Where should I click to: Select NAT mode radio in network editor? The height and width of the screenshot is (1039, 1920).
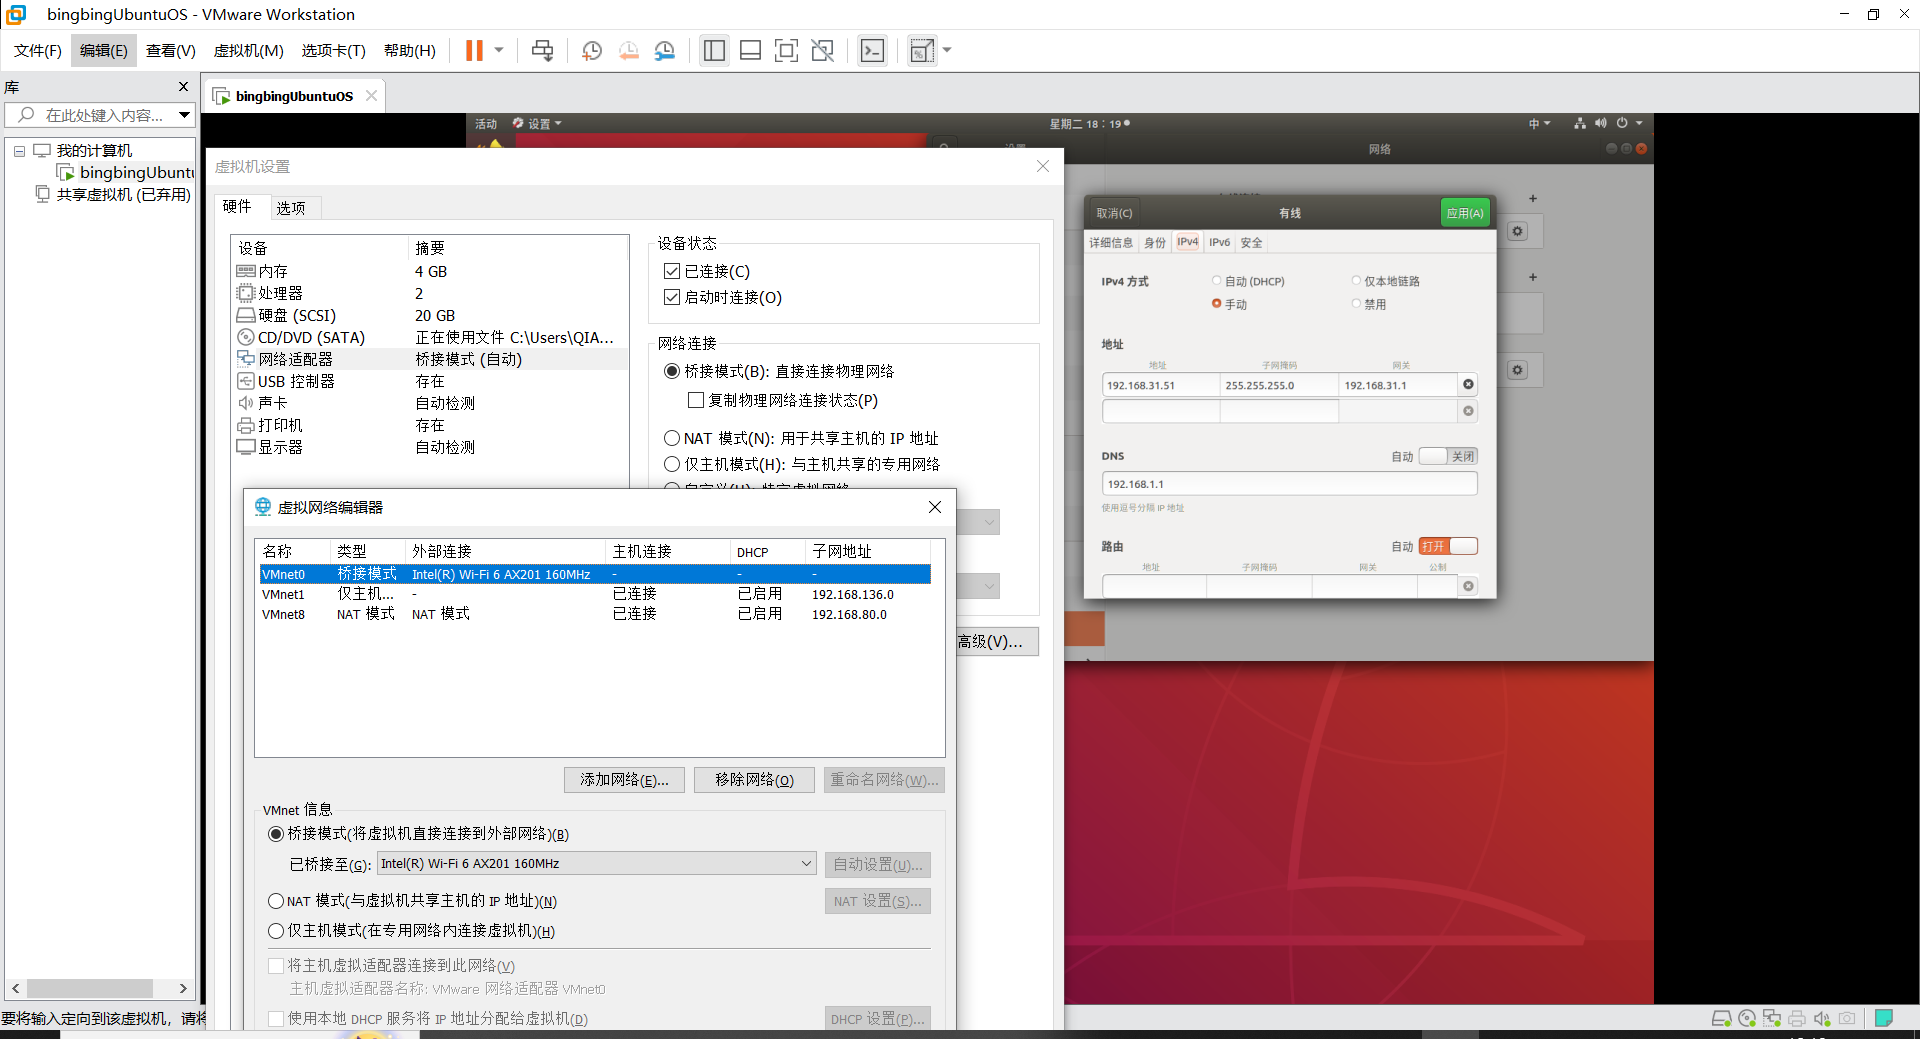coord(276,901)
